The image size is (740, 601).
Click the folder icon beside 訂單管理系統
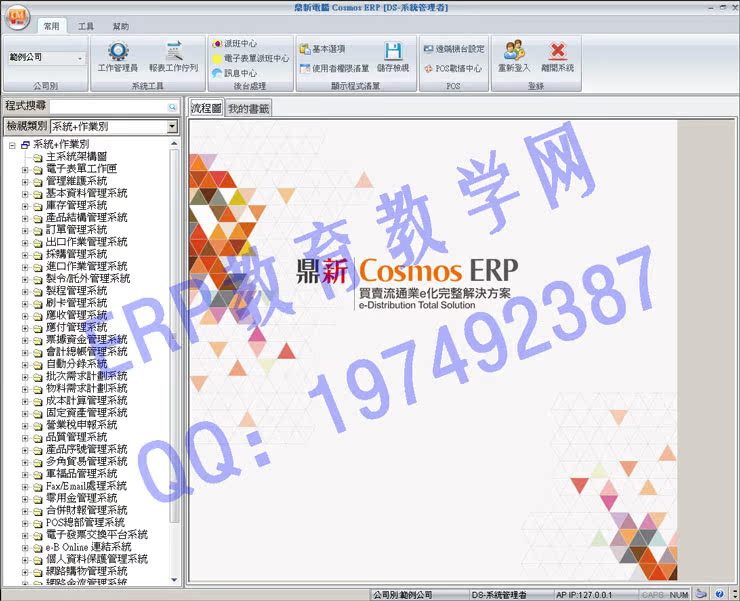38,231
